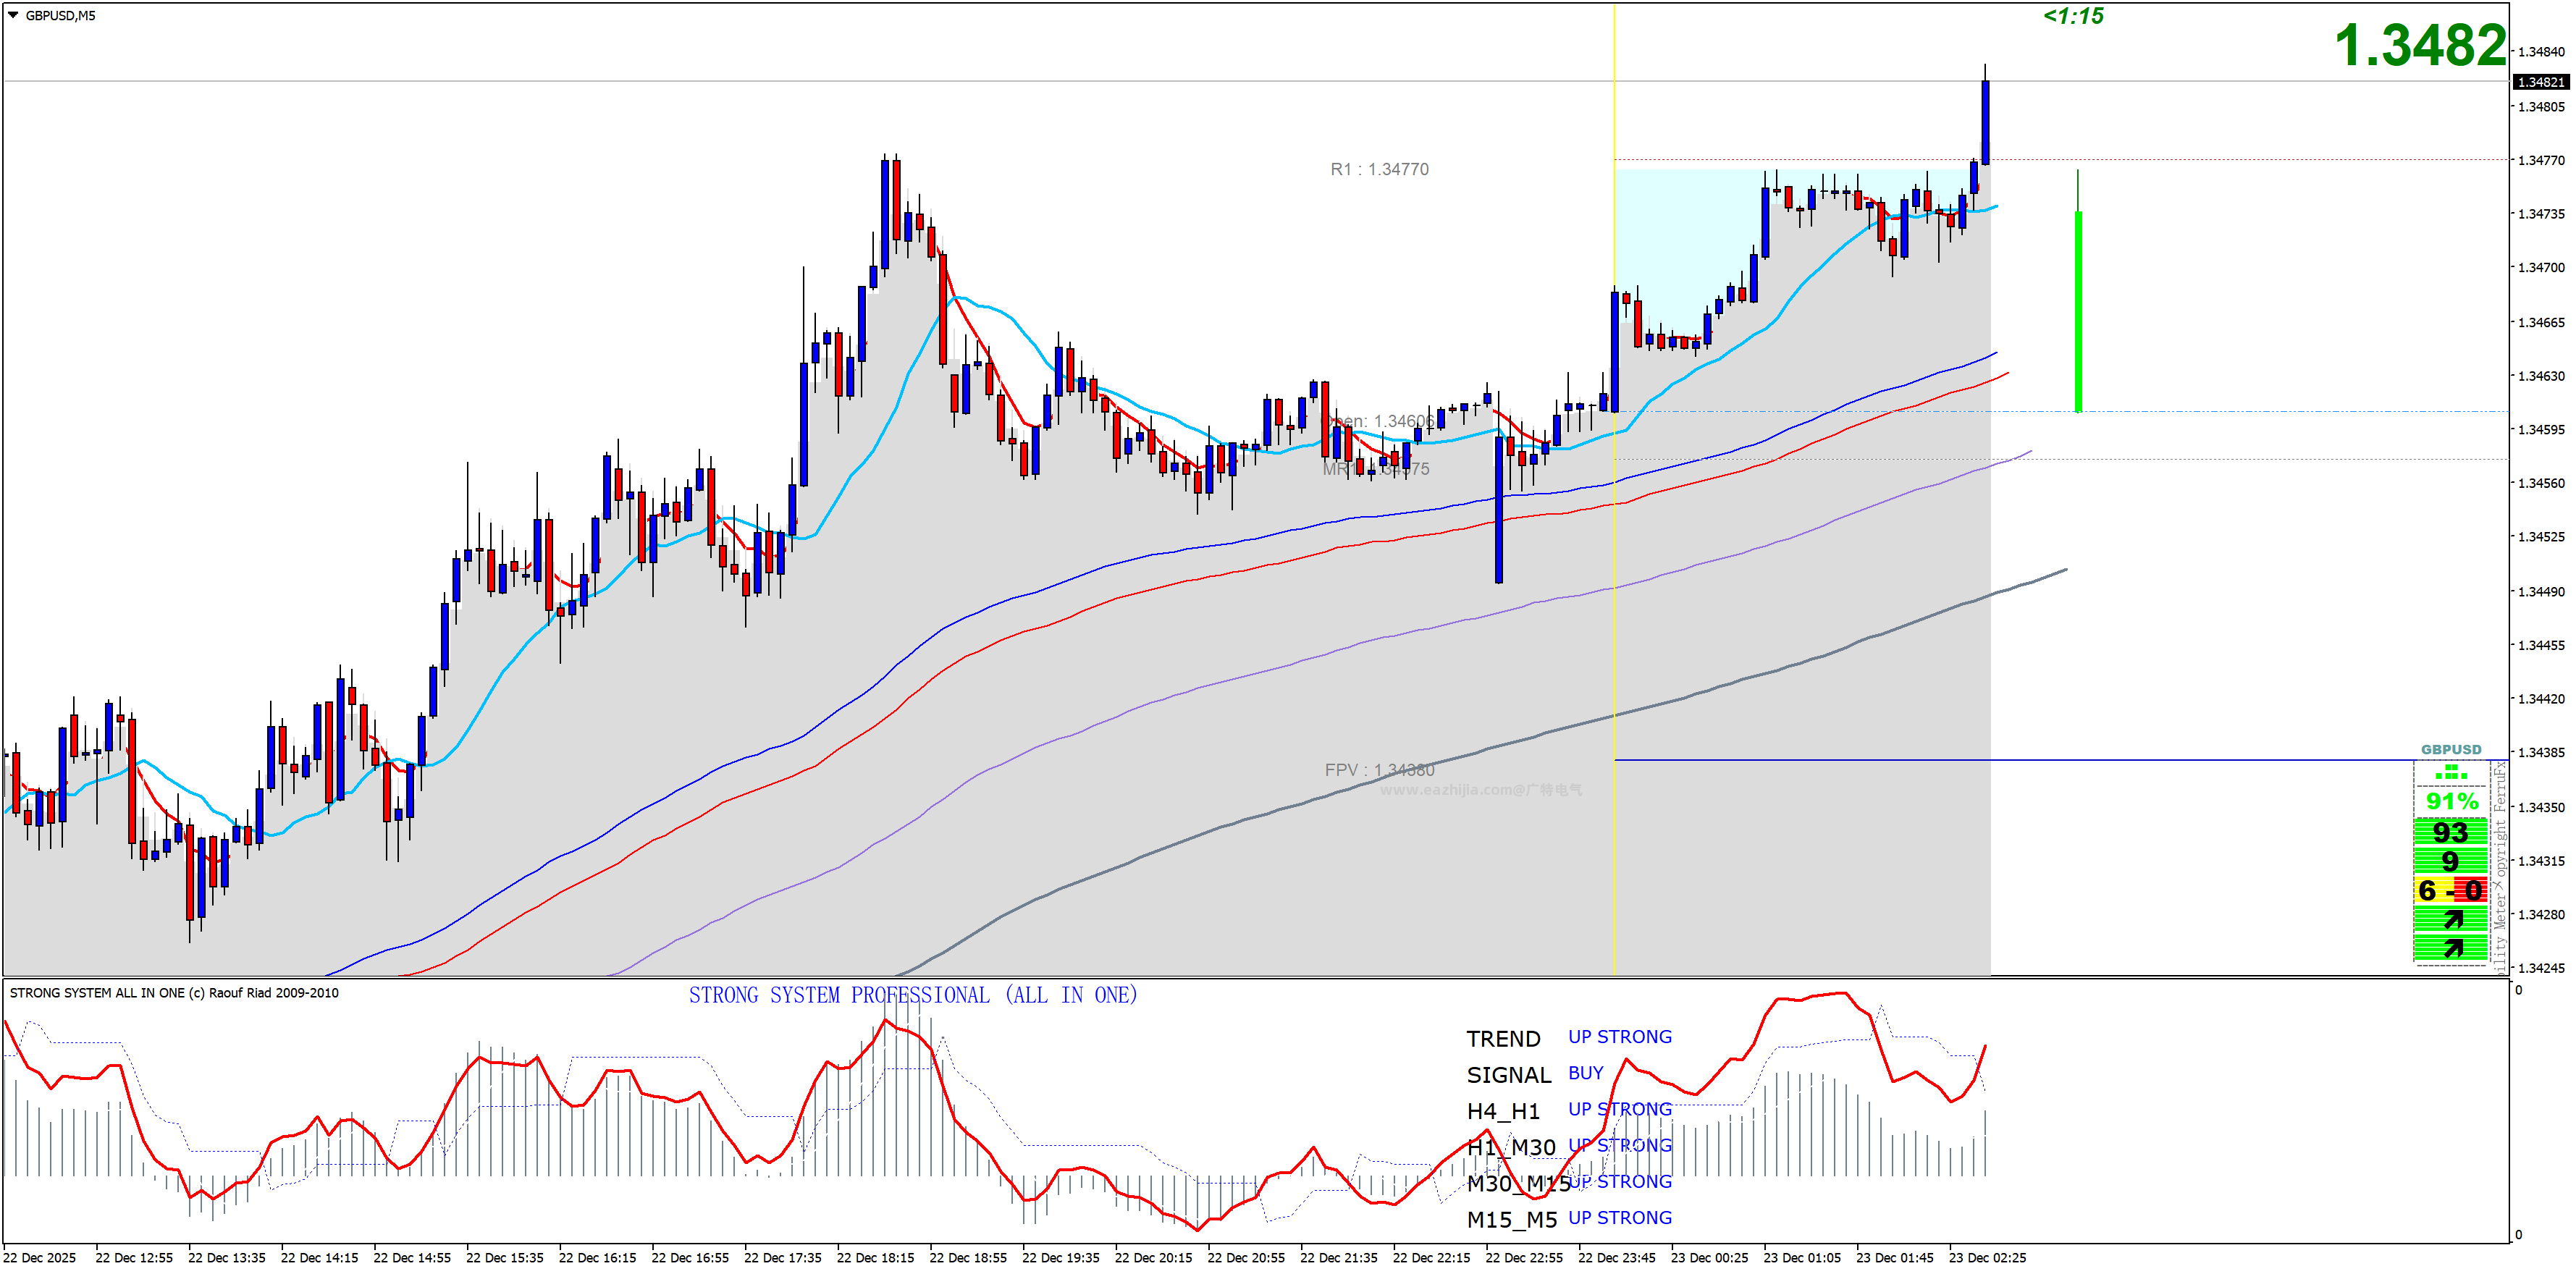Click the triangle beside GBPUSD,M5 title
Viewport: 2576px width, 1274px height.
tap(13, 15)
